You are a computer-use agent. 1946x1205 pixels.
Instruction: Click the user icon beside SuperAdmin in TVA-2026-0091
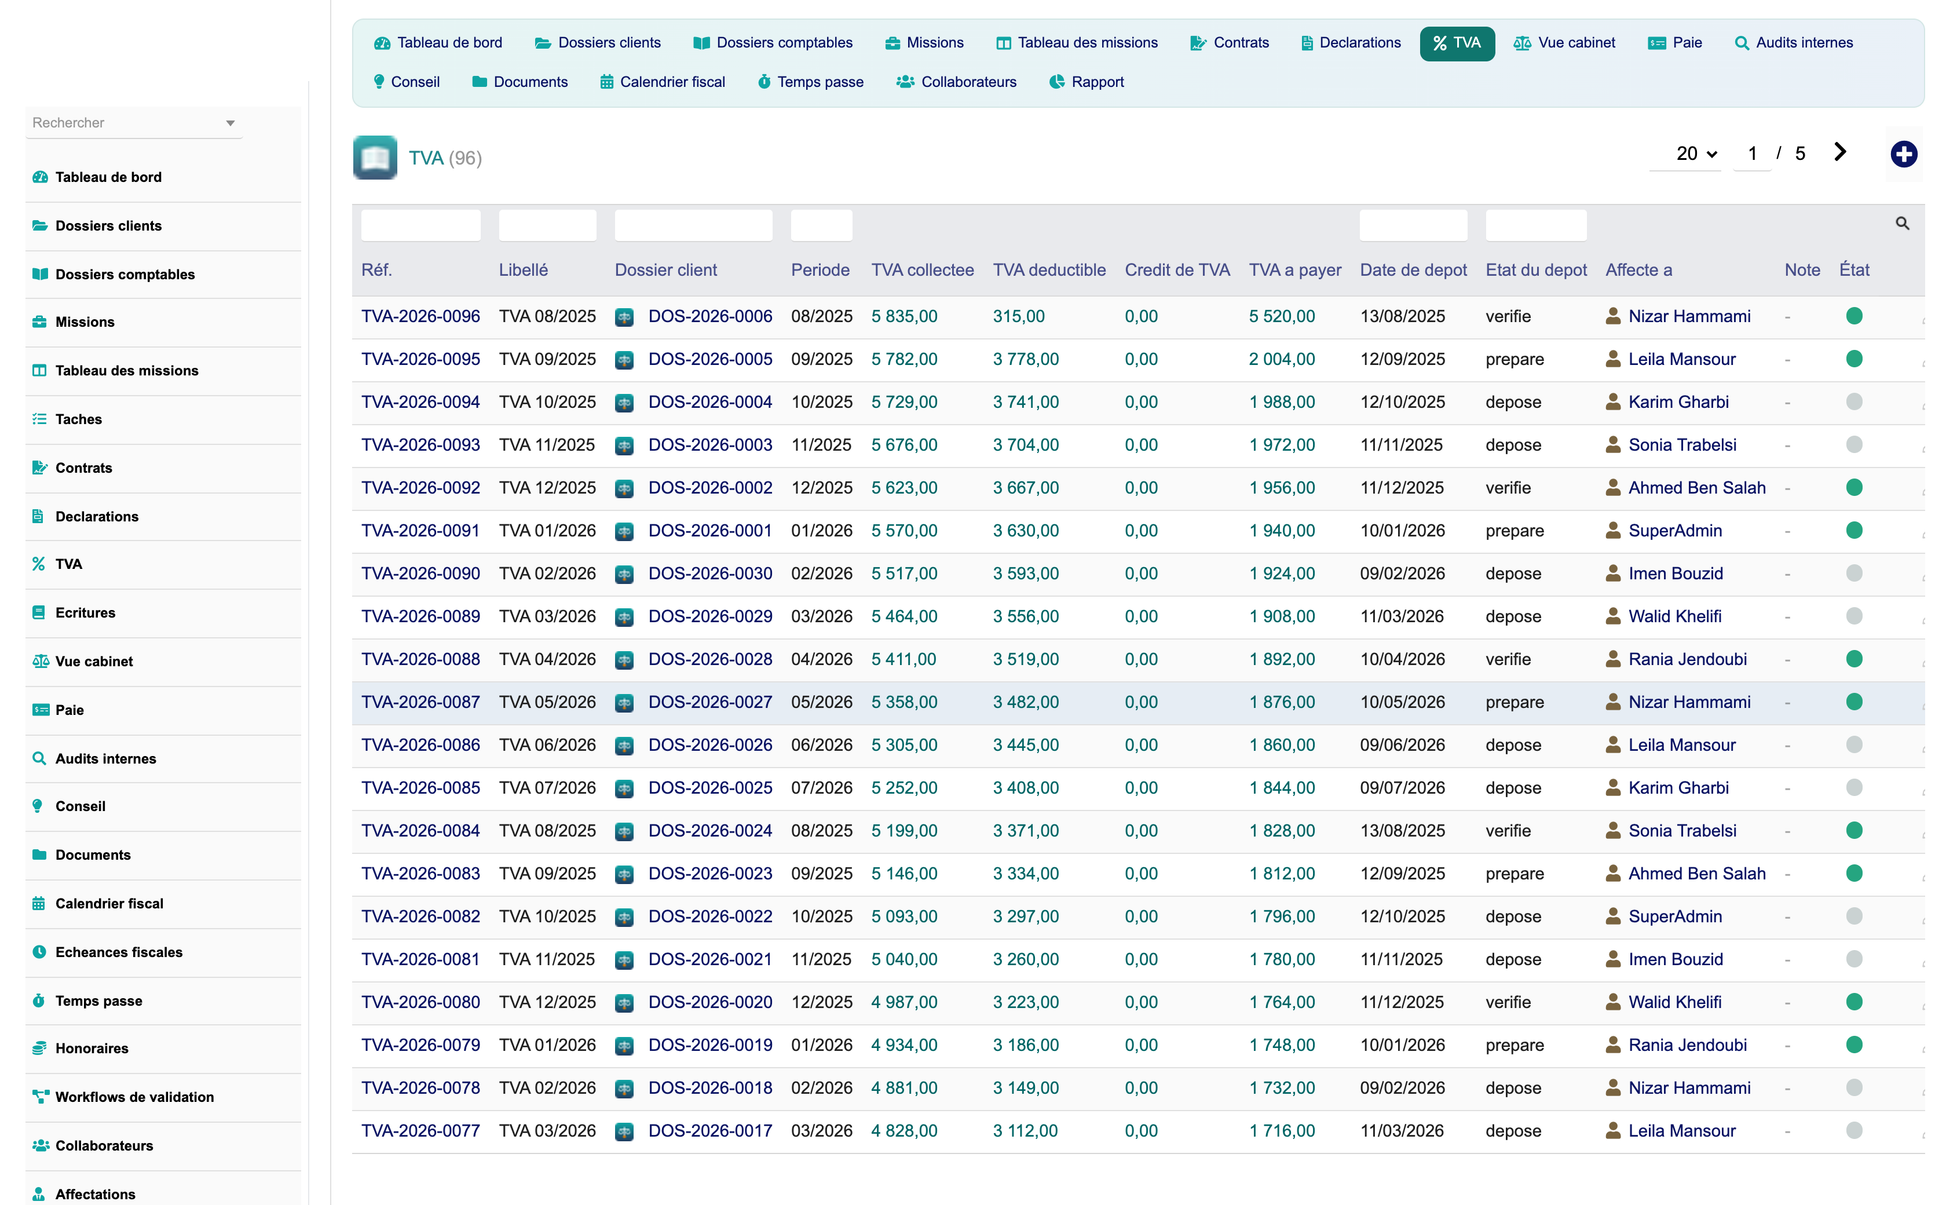click(1613, 530)
